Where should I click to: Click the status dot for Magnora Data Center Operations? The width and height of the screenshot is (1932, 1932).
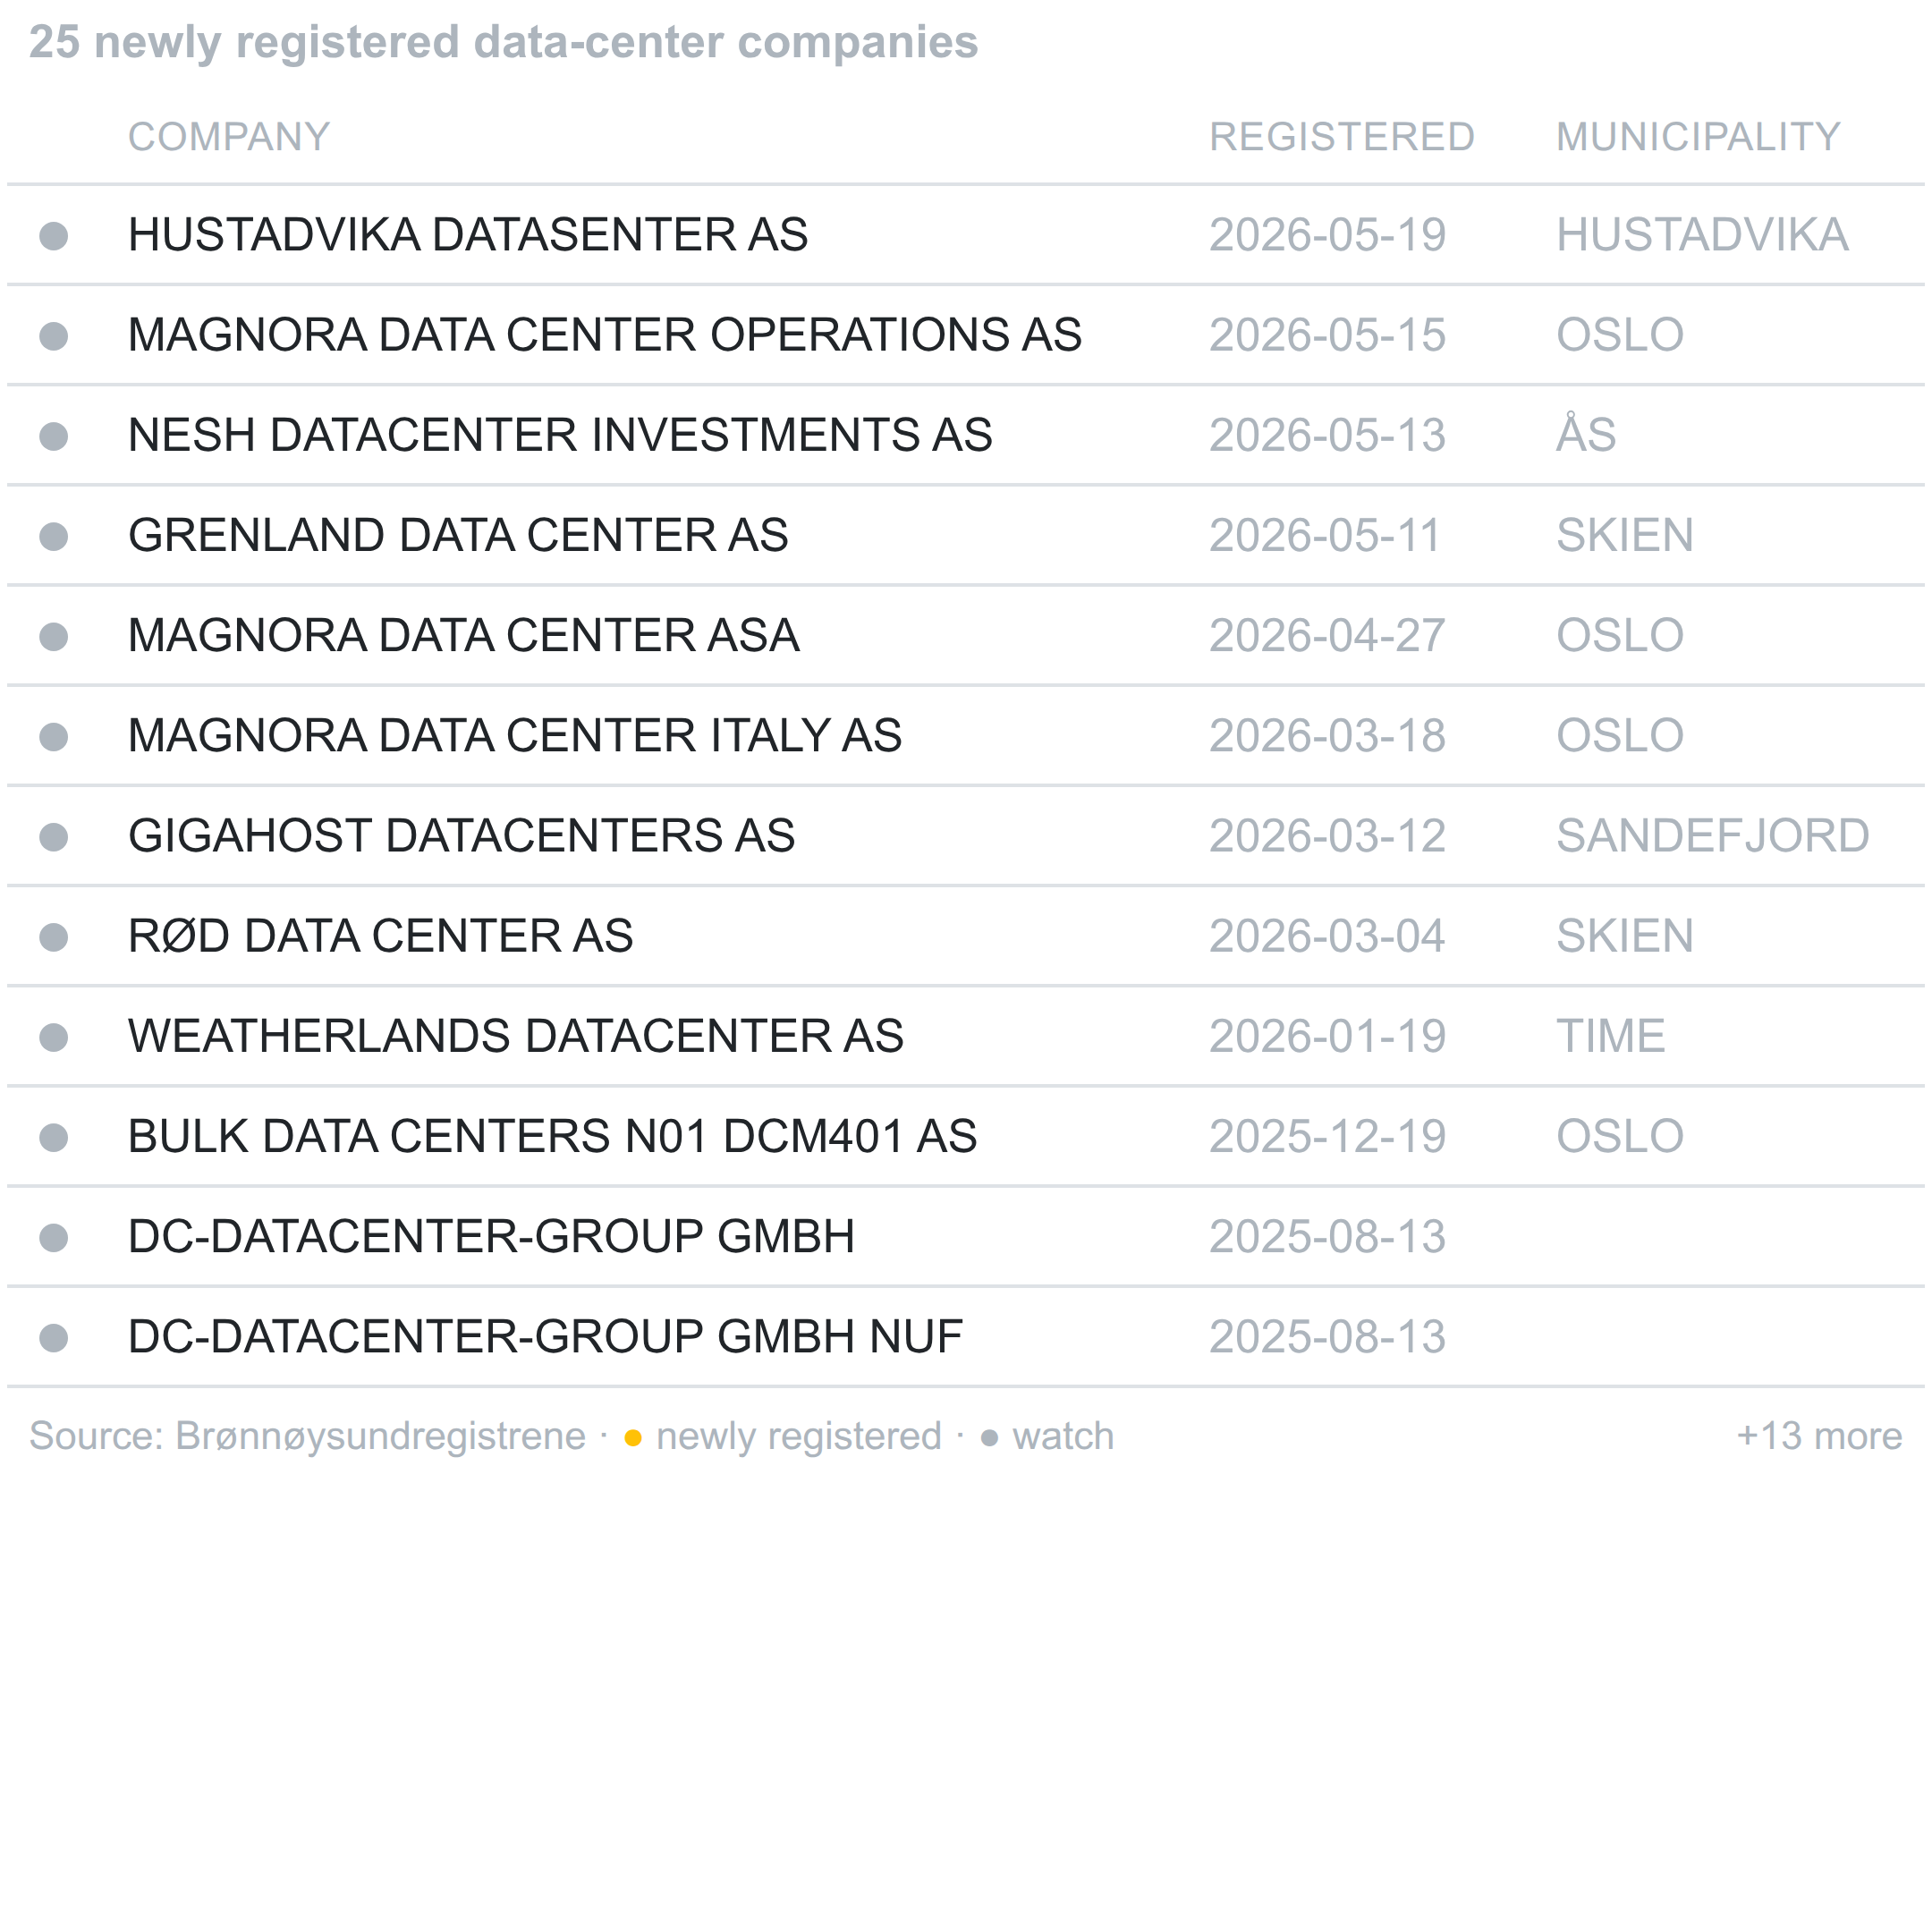[53, 336]
